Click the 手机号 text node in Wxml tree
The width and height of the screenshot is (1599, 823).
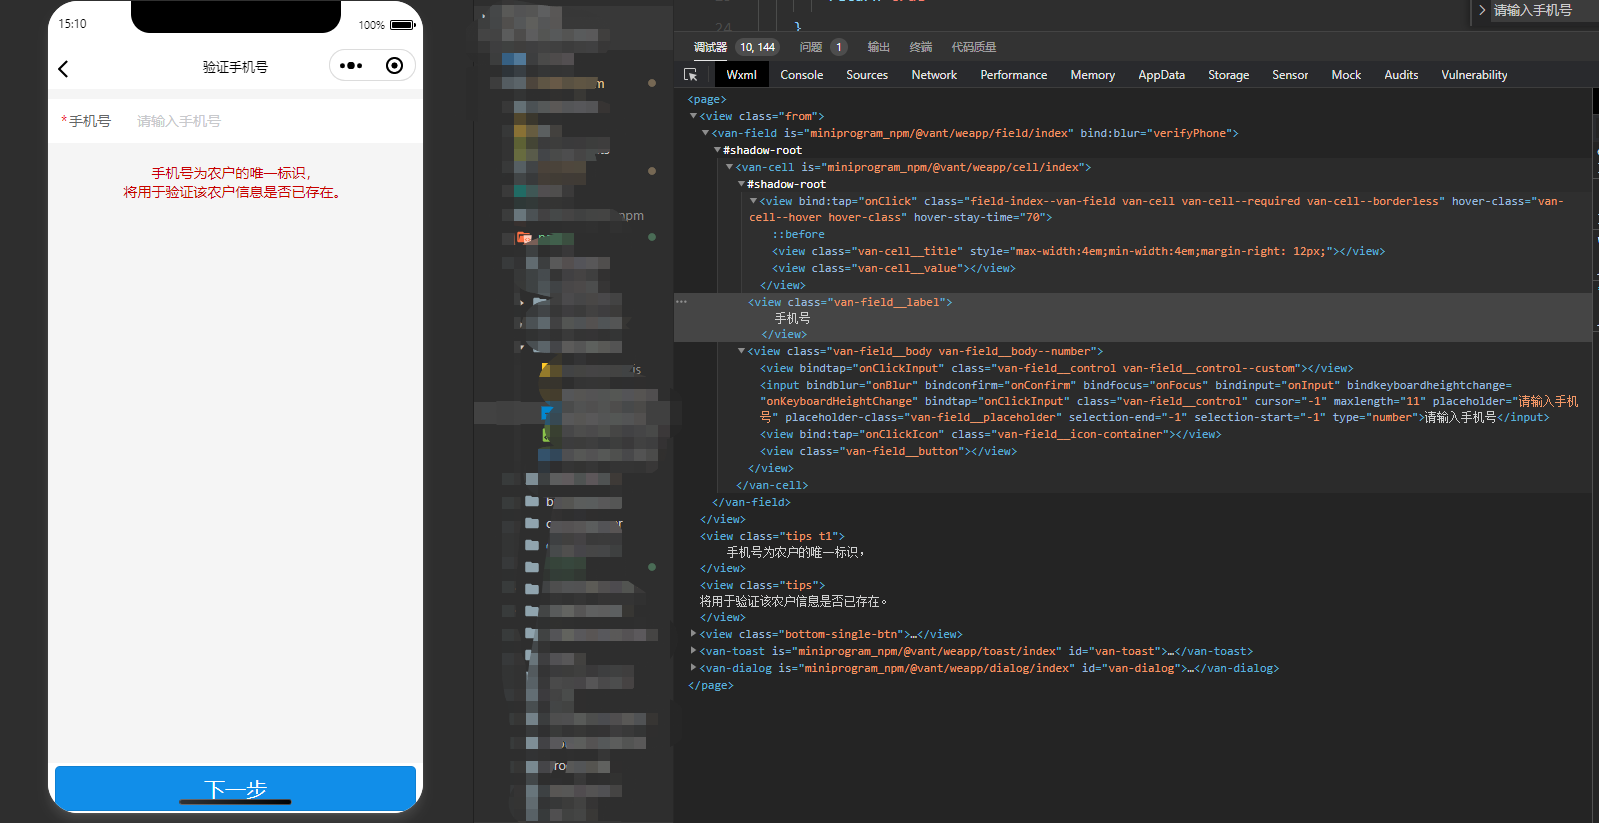coord(793,318)
